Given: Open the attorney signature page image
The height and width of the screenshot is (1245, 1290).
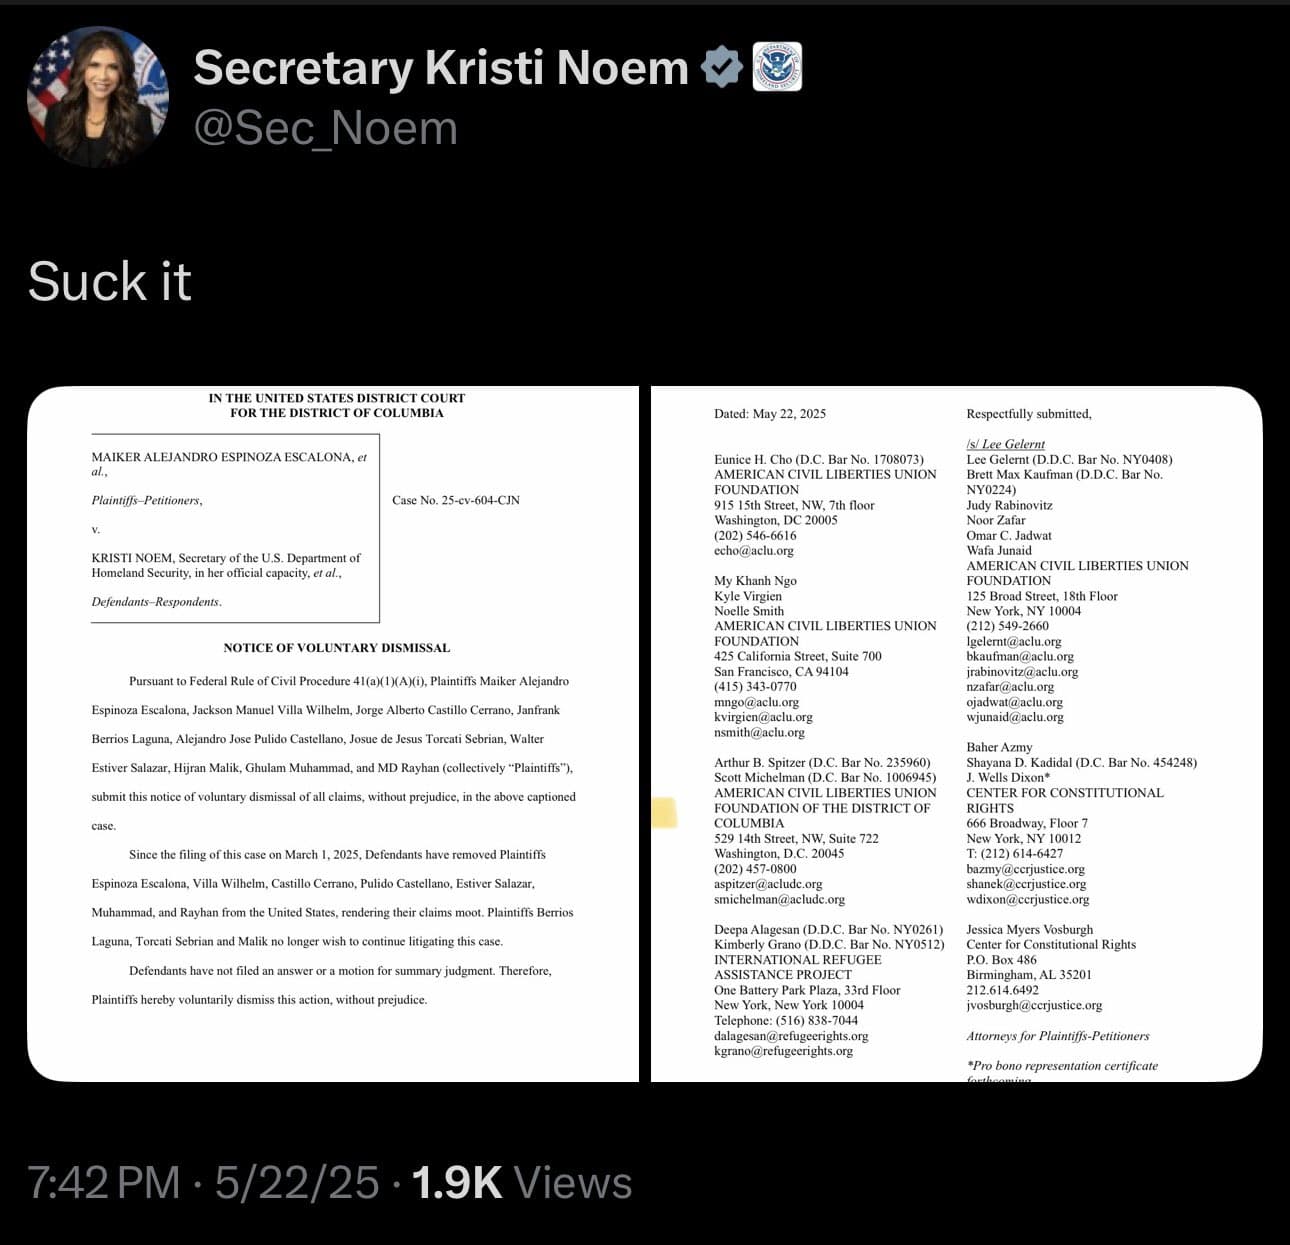Looking at the screenshot, I should click(x=957, y=734).
